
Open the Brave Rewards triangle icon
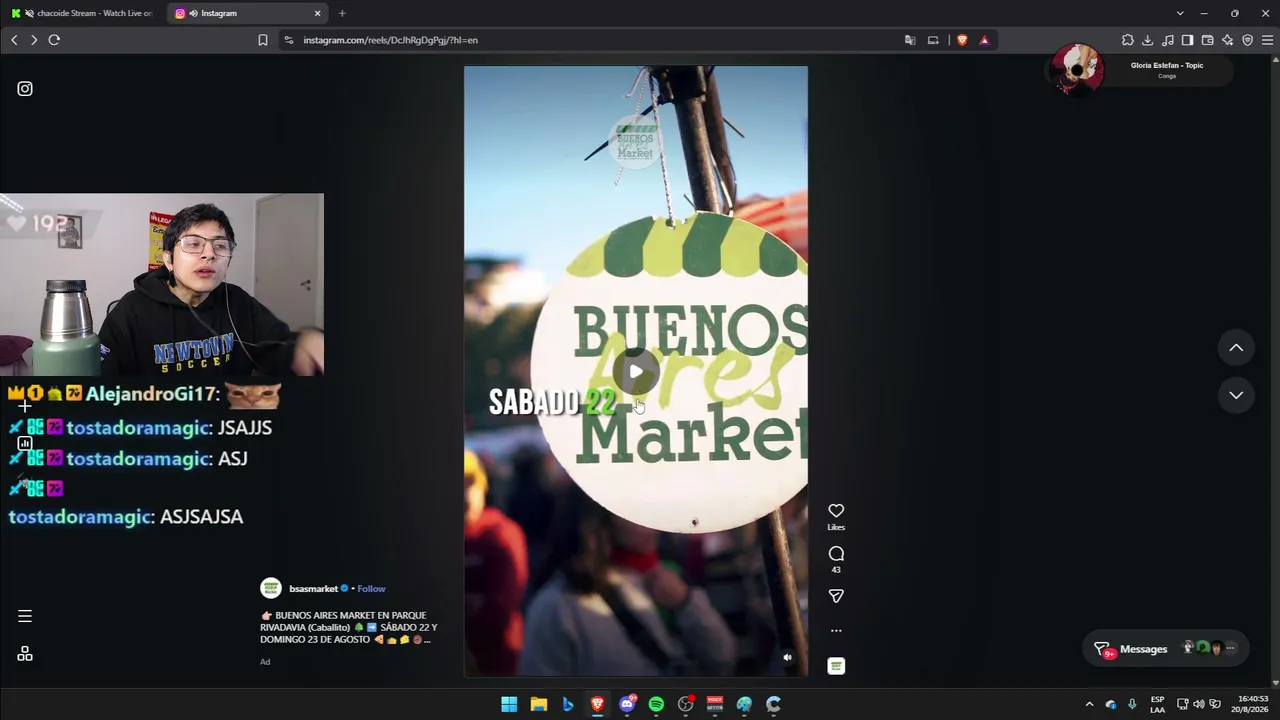pyautogui.click(x=984, y=40)
